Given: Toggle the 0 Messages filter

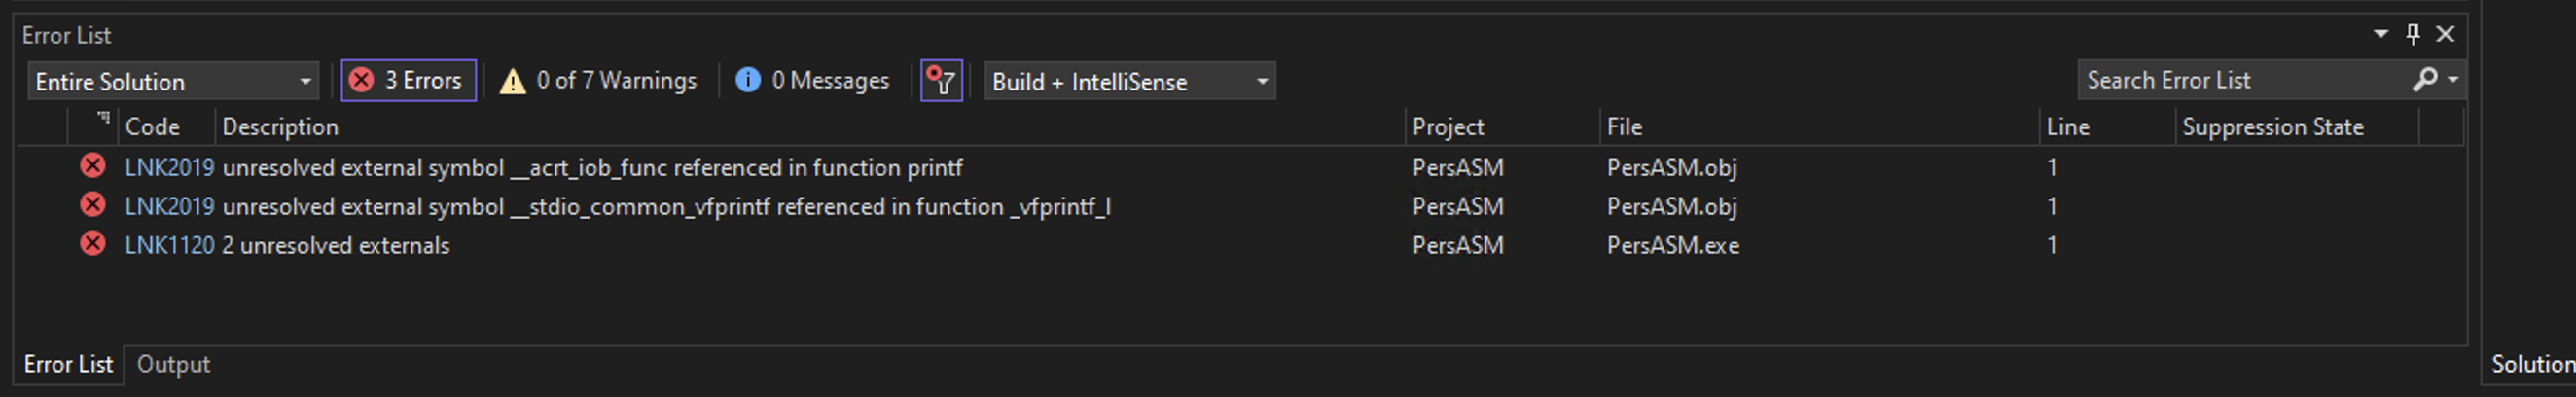Looking at the screenshot, I should click(x=812, y=81).
